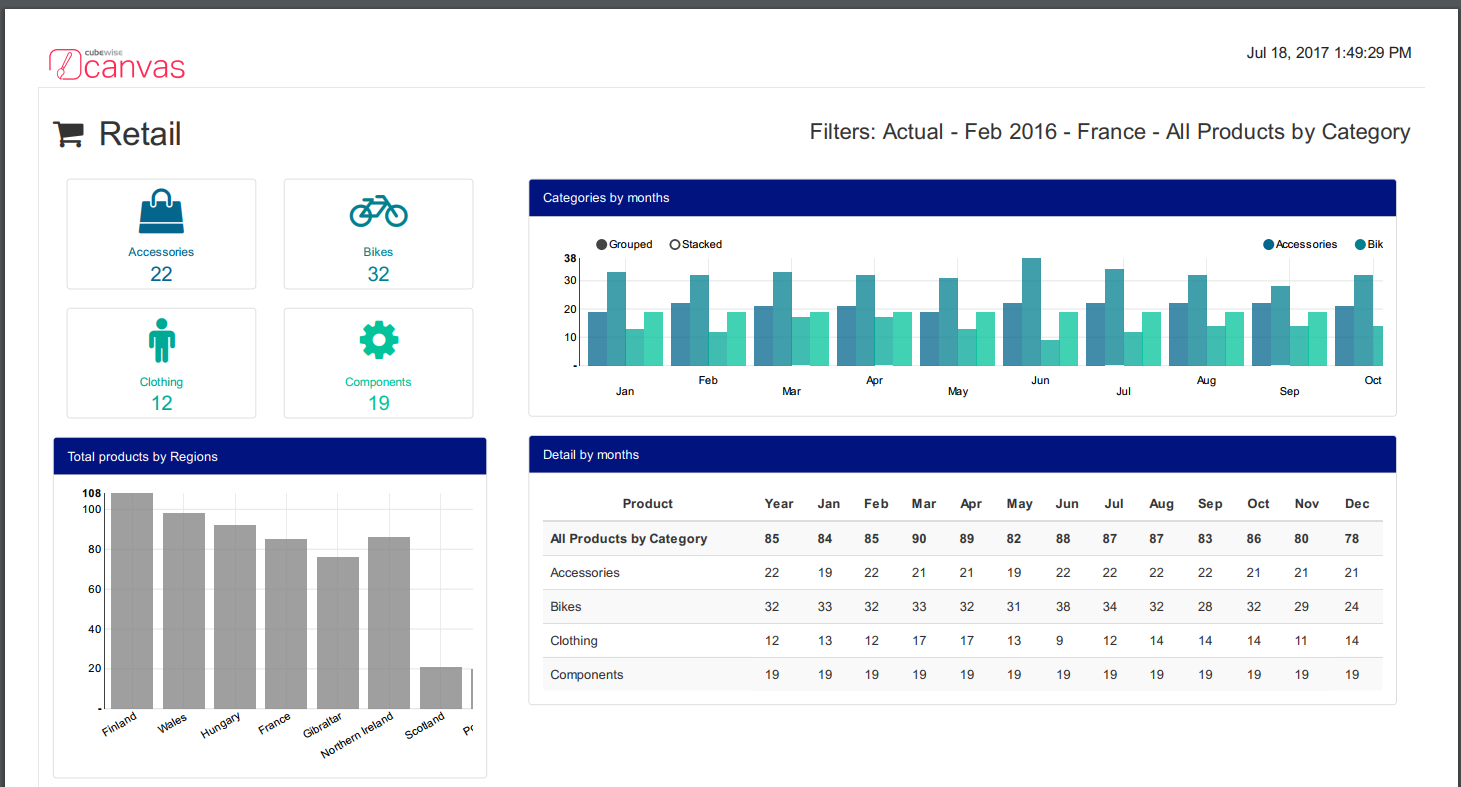Click the Bikes bicycle icon

click(378, 211)
